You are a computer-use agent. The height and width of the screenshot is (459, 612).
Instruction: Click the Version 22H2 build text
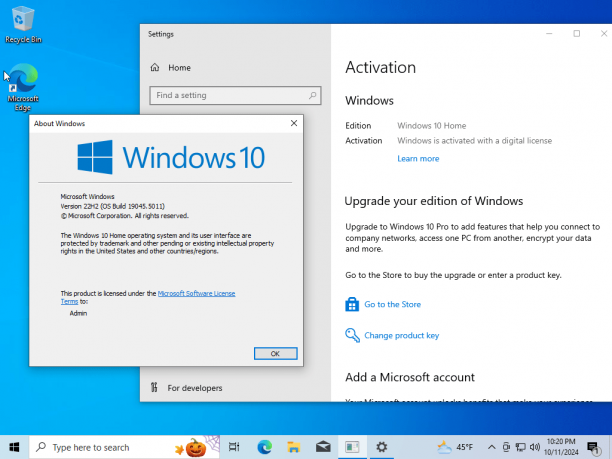tap(112, 206)
